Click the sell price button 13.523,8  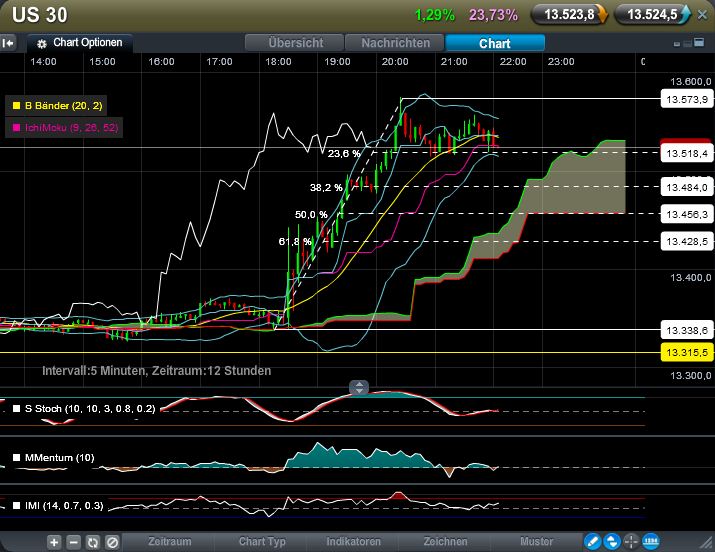tap(569, 15)
